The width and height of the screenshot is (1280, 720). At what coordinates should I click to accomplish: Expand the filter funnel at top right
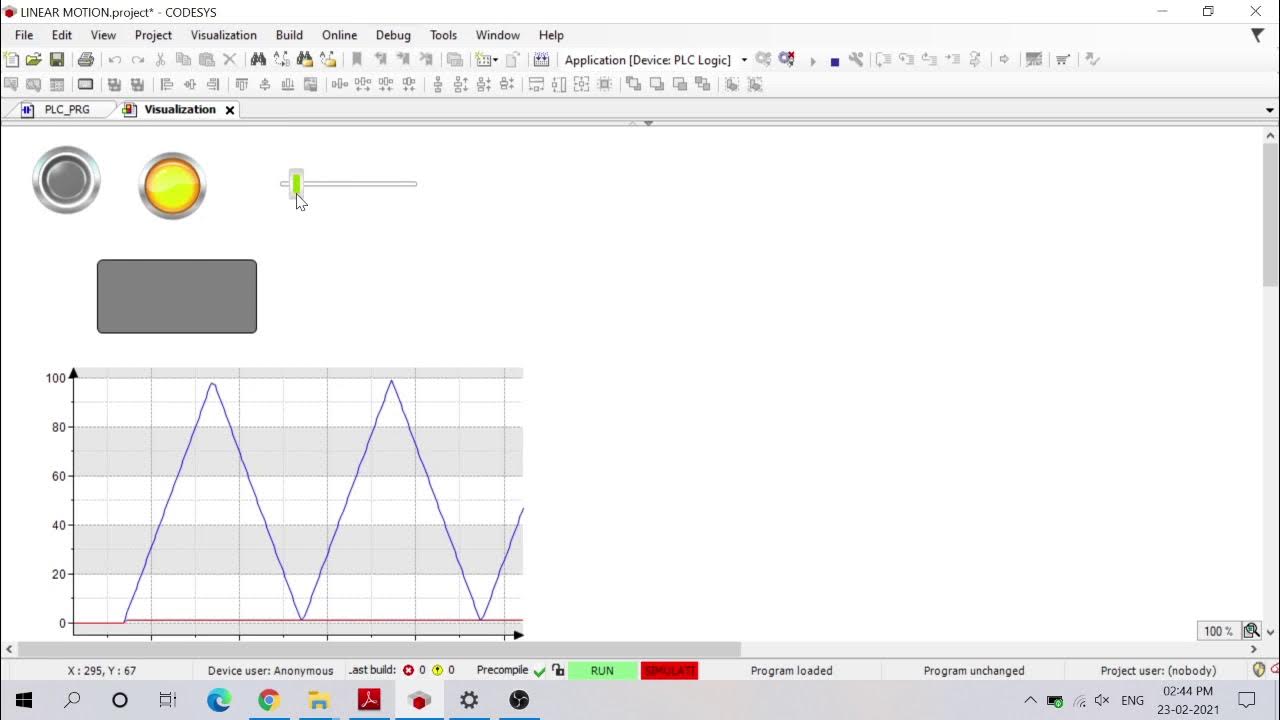point(1257,36)
